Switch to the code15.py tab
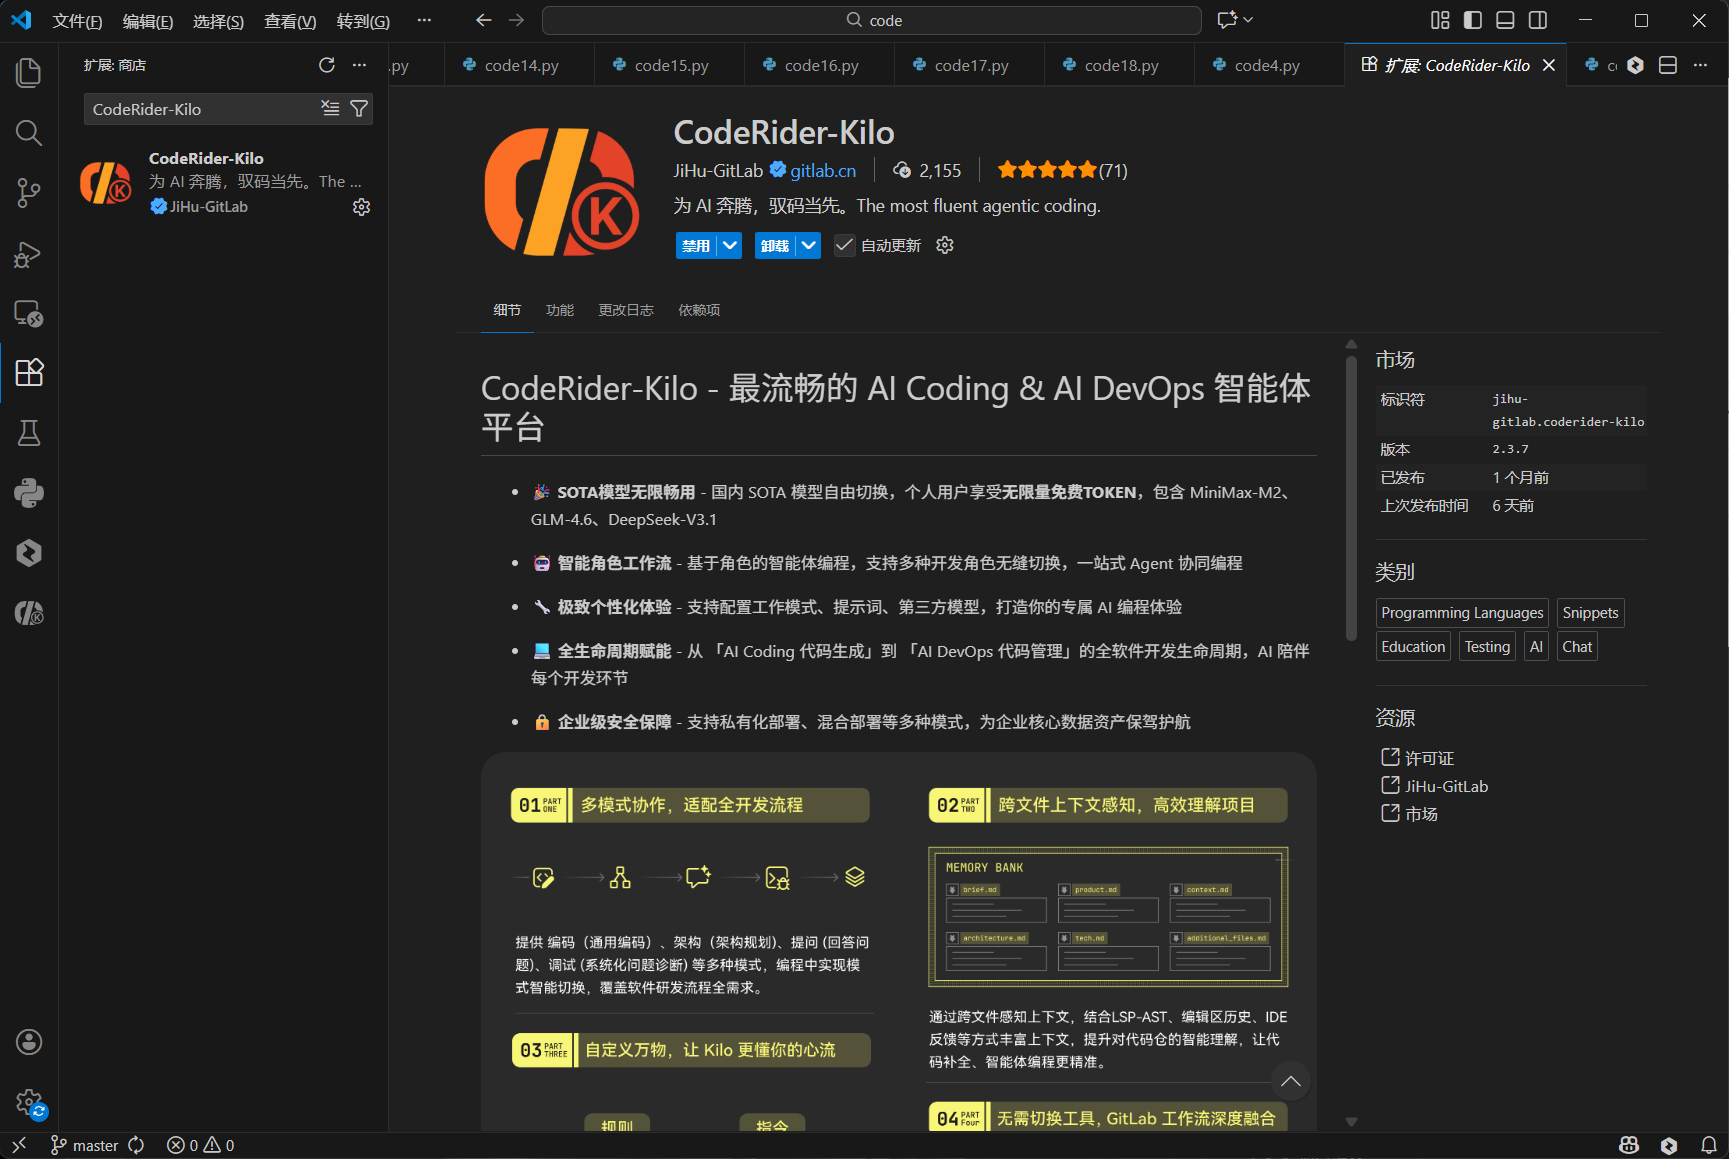Viewport: 1729px width, 1159px height. pyautogui.click(x=670, y=65)
